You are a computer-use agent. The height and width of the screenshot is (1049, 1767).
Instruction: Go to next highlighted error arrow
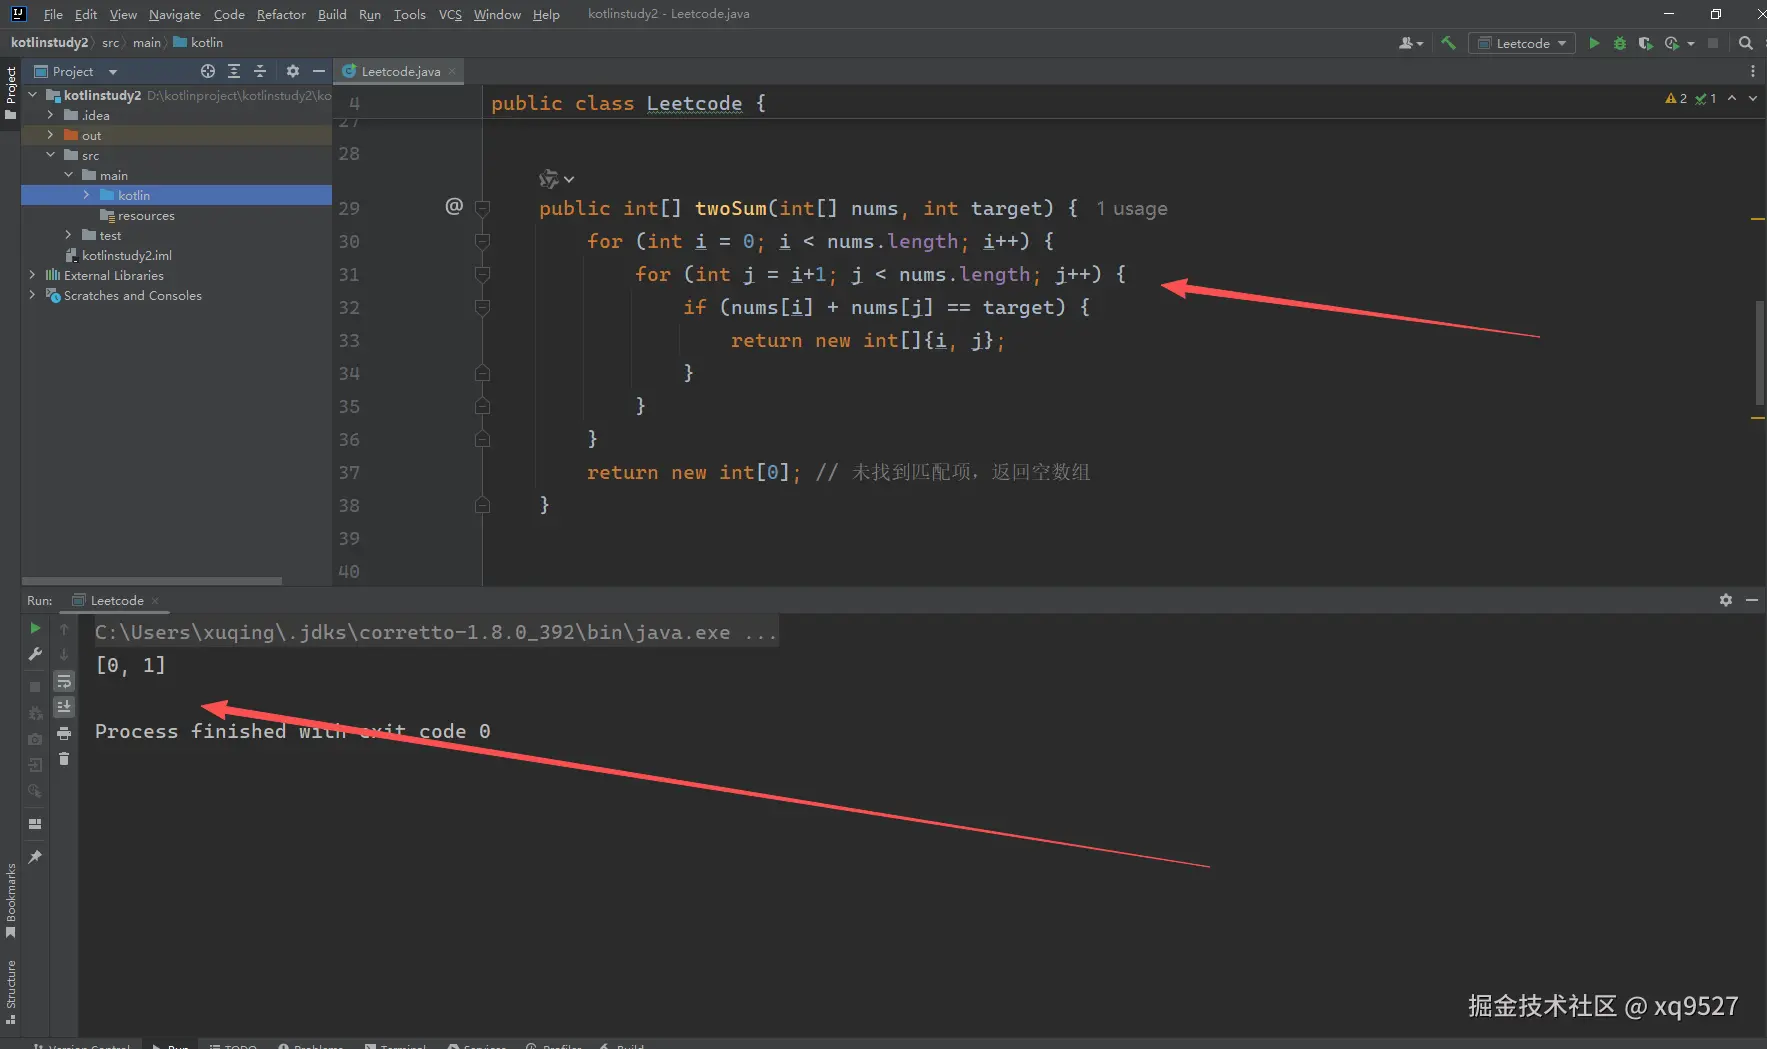(1753, 98)
